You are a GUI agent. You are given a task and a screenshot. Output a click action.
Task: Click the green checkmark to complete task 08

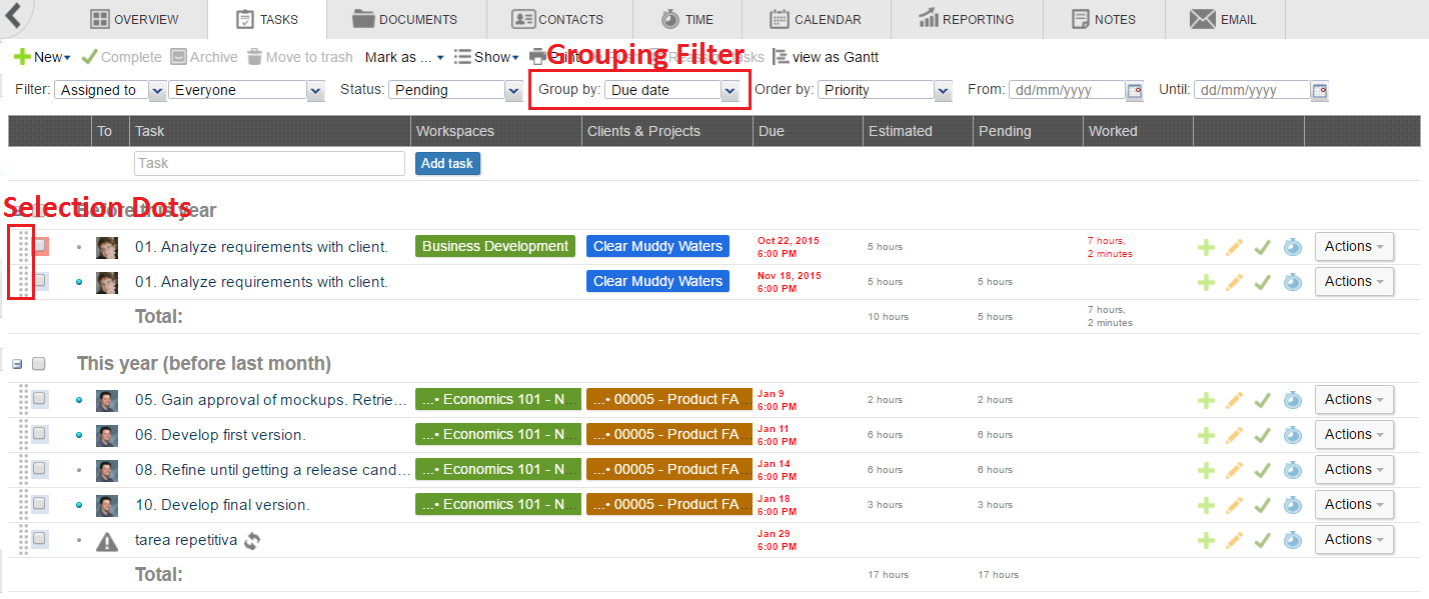pyautogui.click(x=1262, y=470)
